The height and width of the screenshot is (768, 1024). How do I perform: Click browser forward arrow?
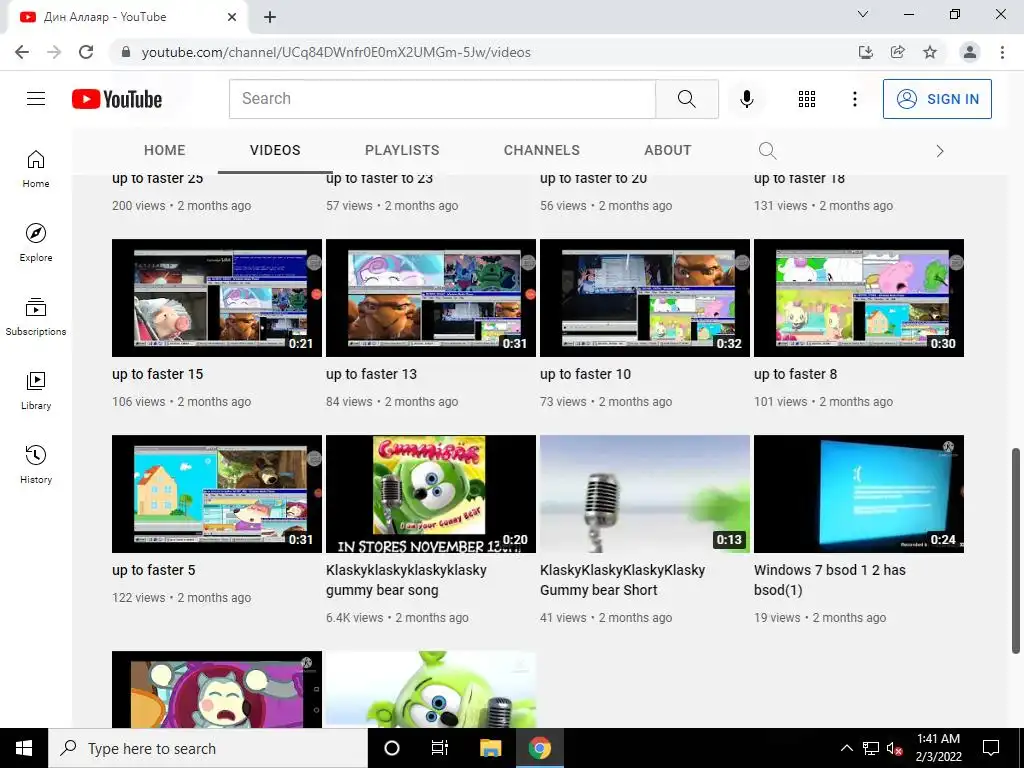coord(54,52)
